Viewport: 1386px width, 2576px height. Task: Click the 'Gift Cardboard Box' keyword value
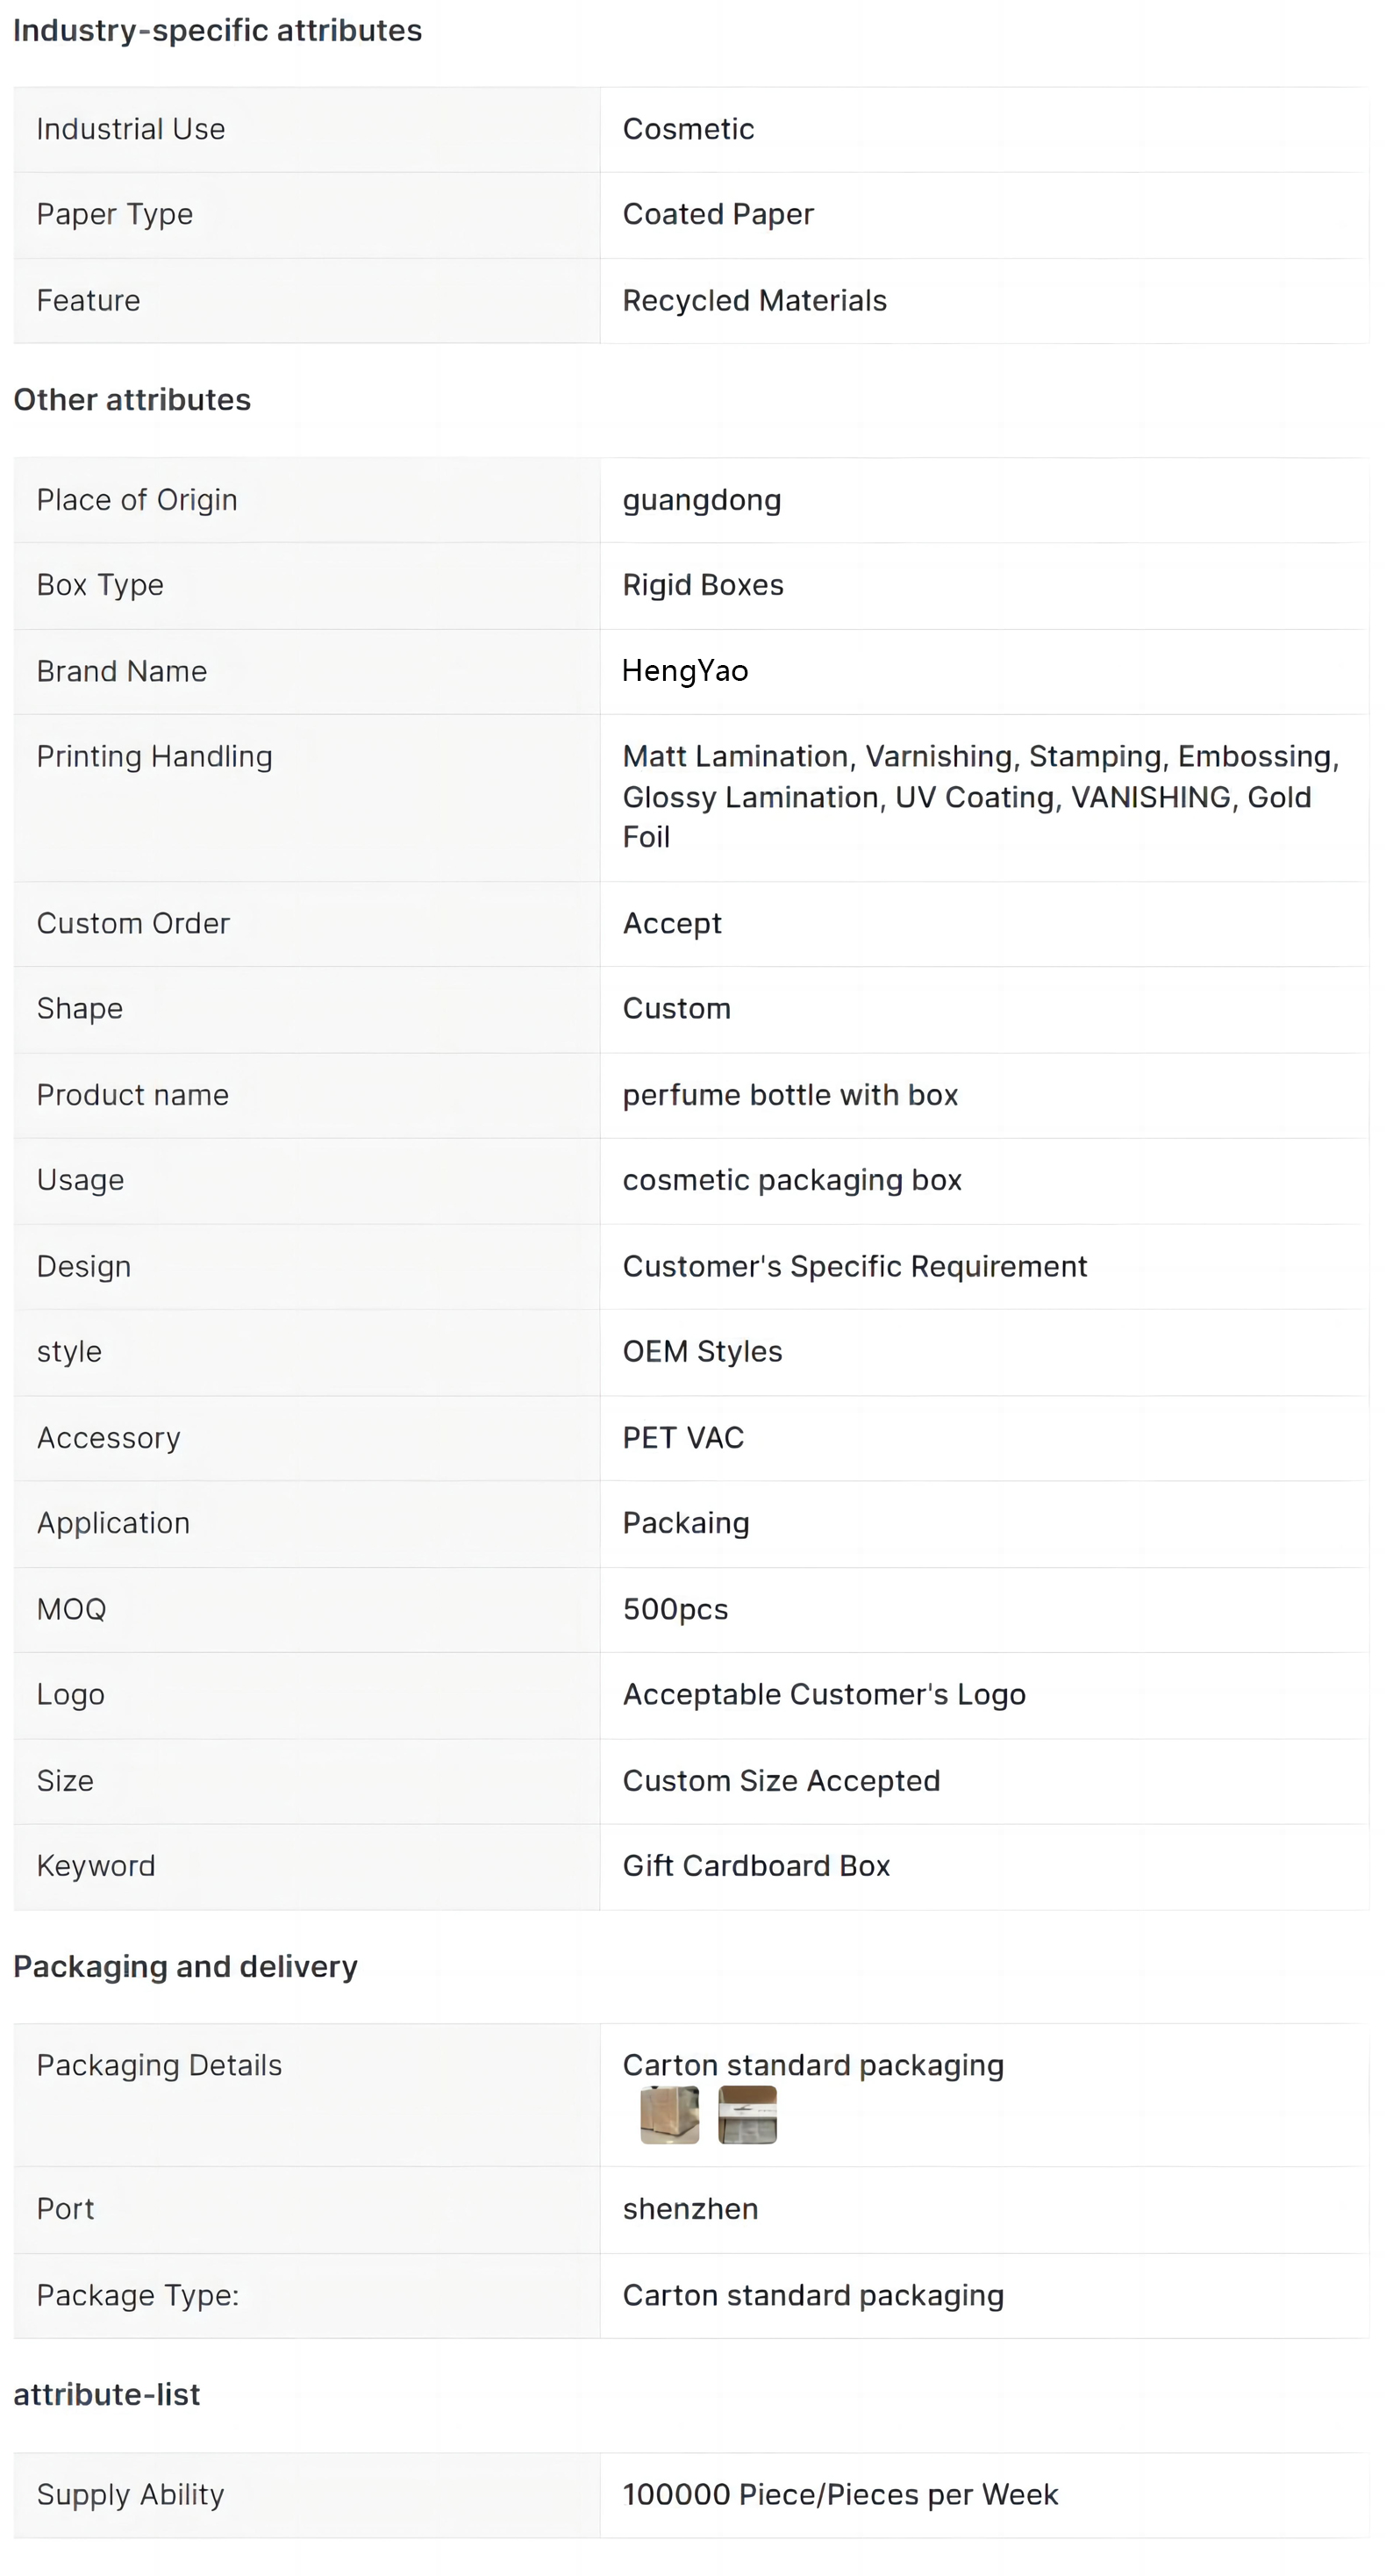point(756,1866)
